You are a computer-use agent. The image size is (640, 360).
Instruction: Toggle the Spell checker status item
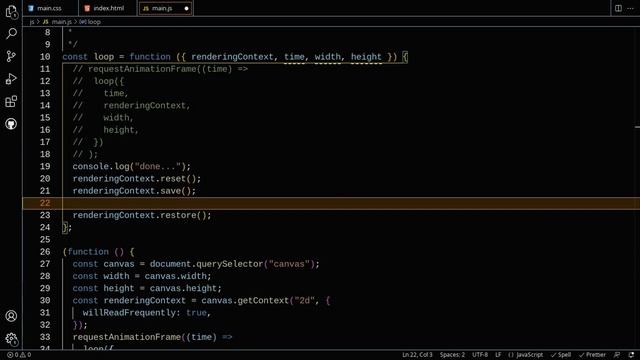tap(561, 355)
